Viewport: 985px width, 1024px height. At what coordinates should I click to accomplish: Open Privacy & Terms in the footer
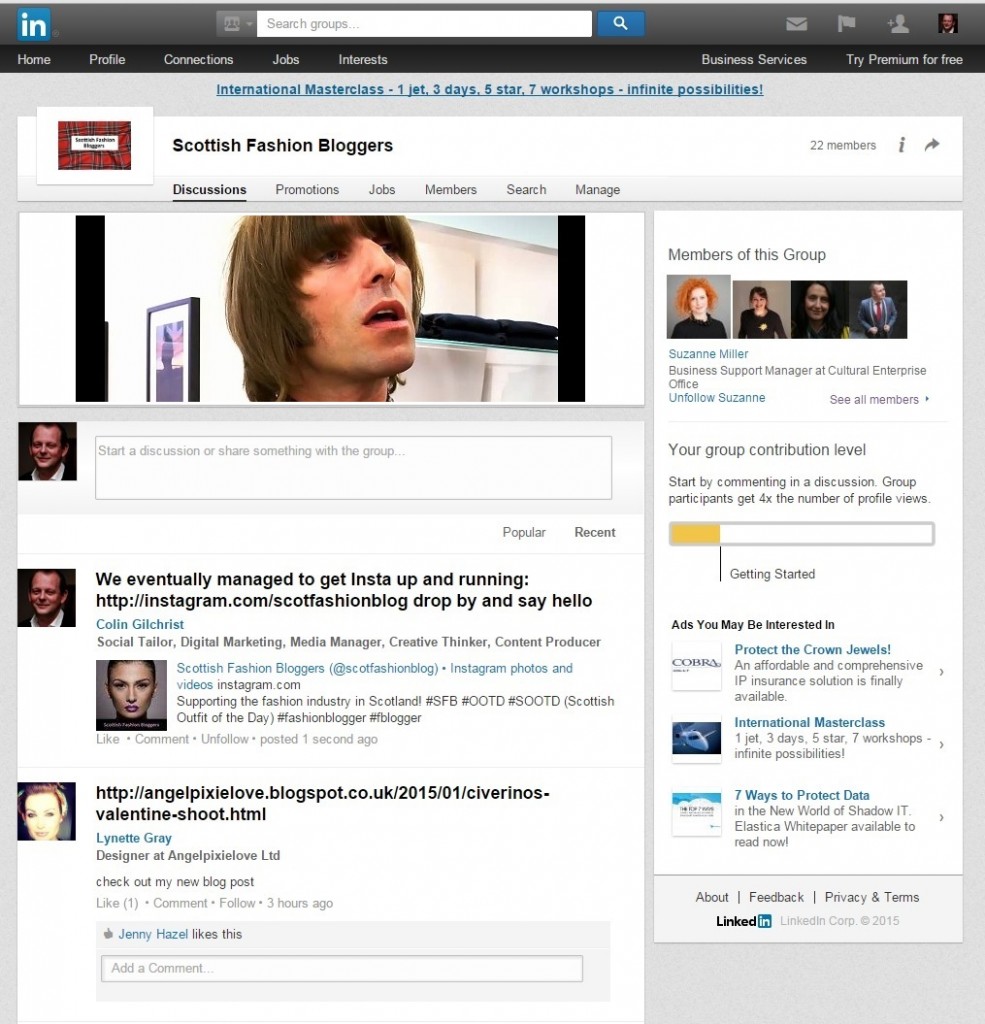871,897
